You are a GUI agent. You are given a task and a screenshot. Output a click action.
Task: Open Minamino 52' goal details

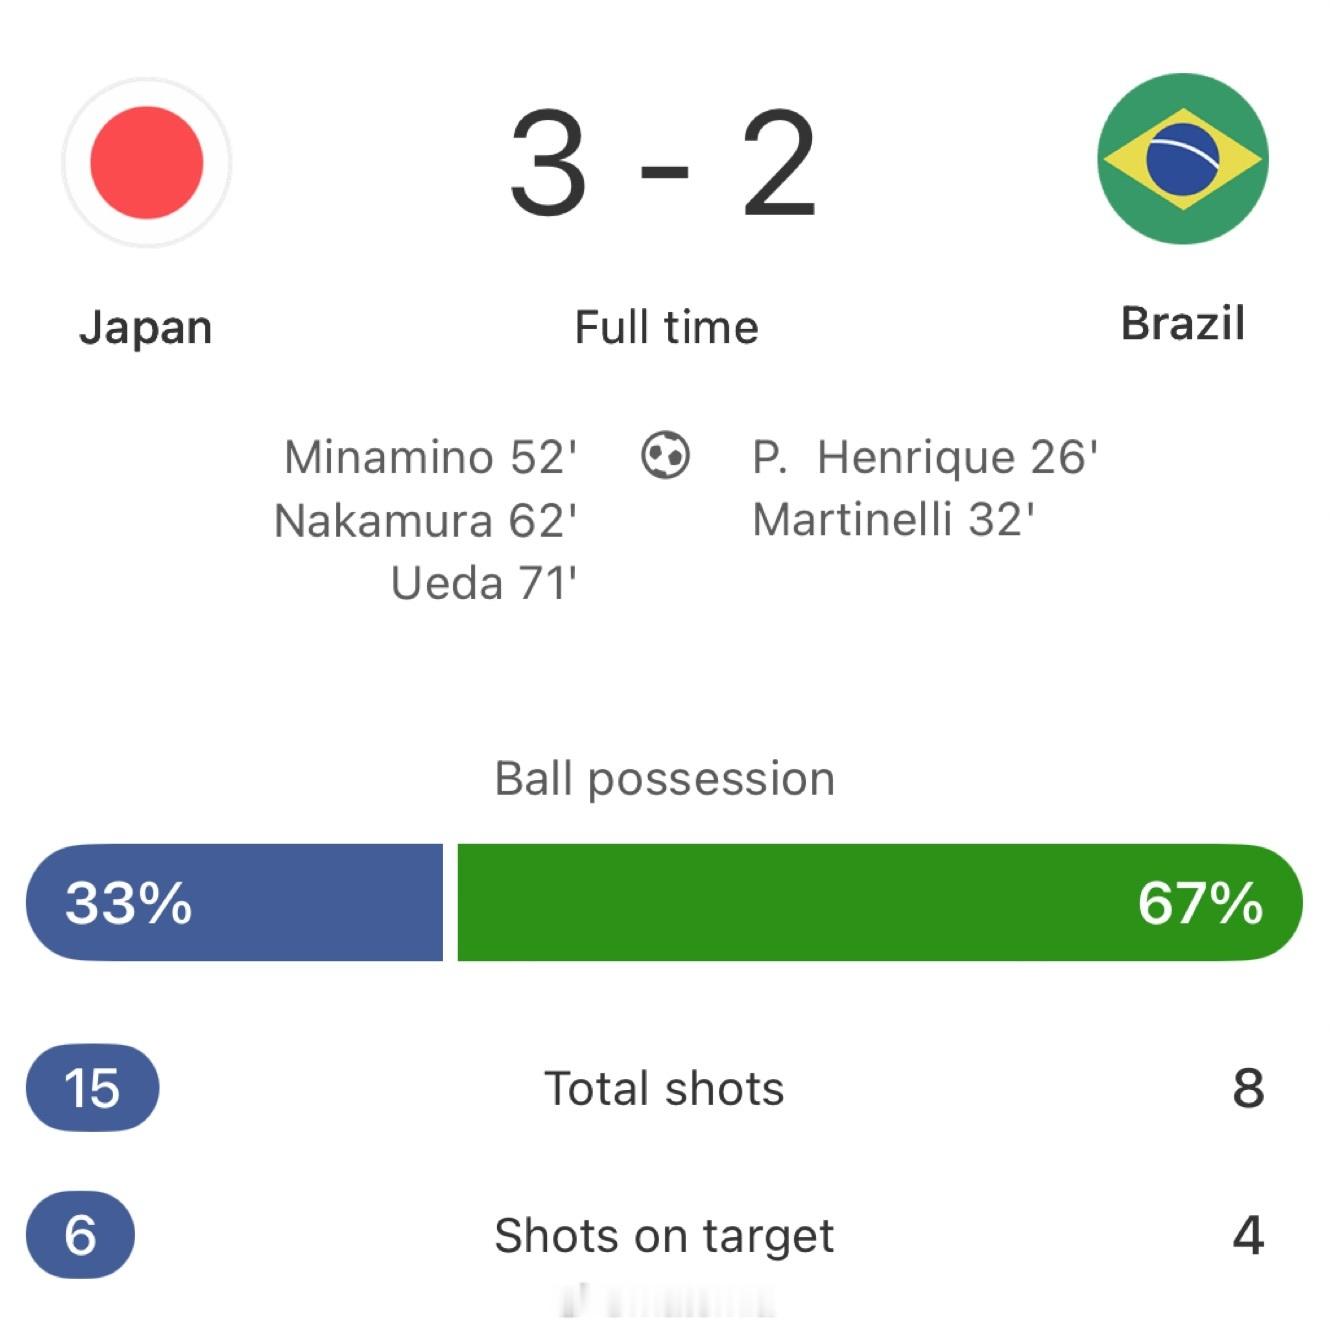tap(428, 457)
